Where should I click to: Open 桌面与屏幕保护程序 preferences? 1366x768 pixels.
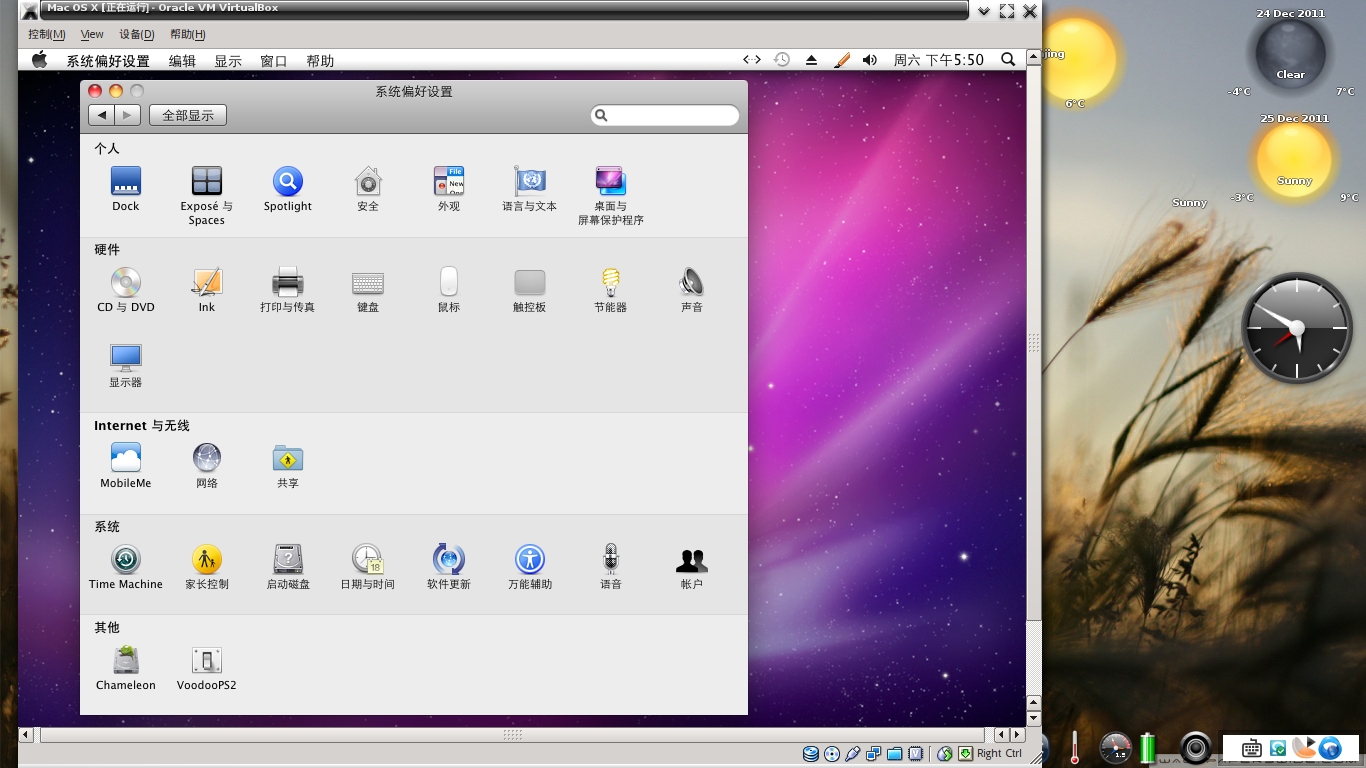click(610, 196)
